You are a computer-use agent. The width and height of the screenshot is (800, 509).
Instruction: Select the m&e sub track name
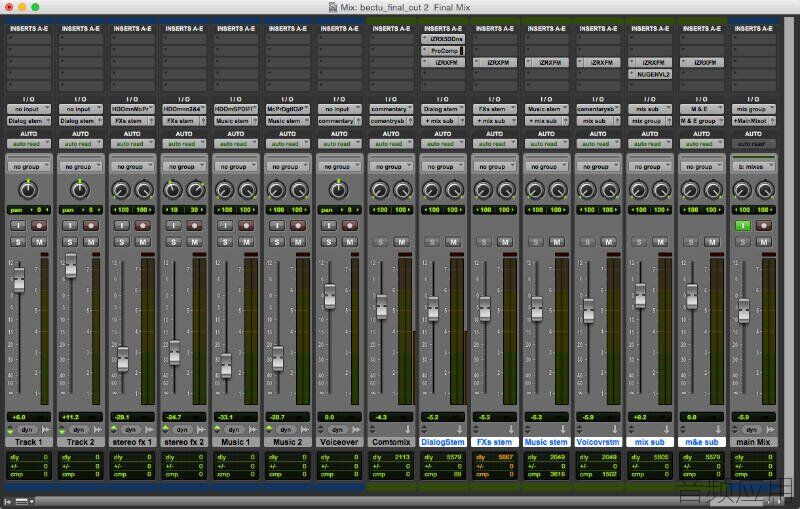(702, 442)
